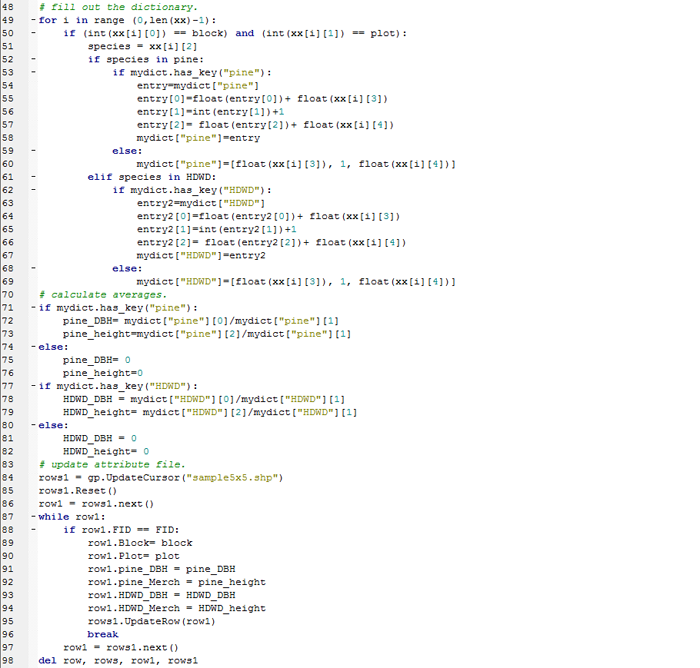Collapse fold marker at line 71 if mydict.has_key("pine")
The image size is (700, 668).
point(33,307)
